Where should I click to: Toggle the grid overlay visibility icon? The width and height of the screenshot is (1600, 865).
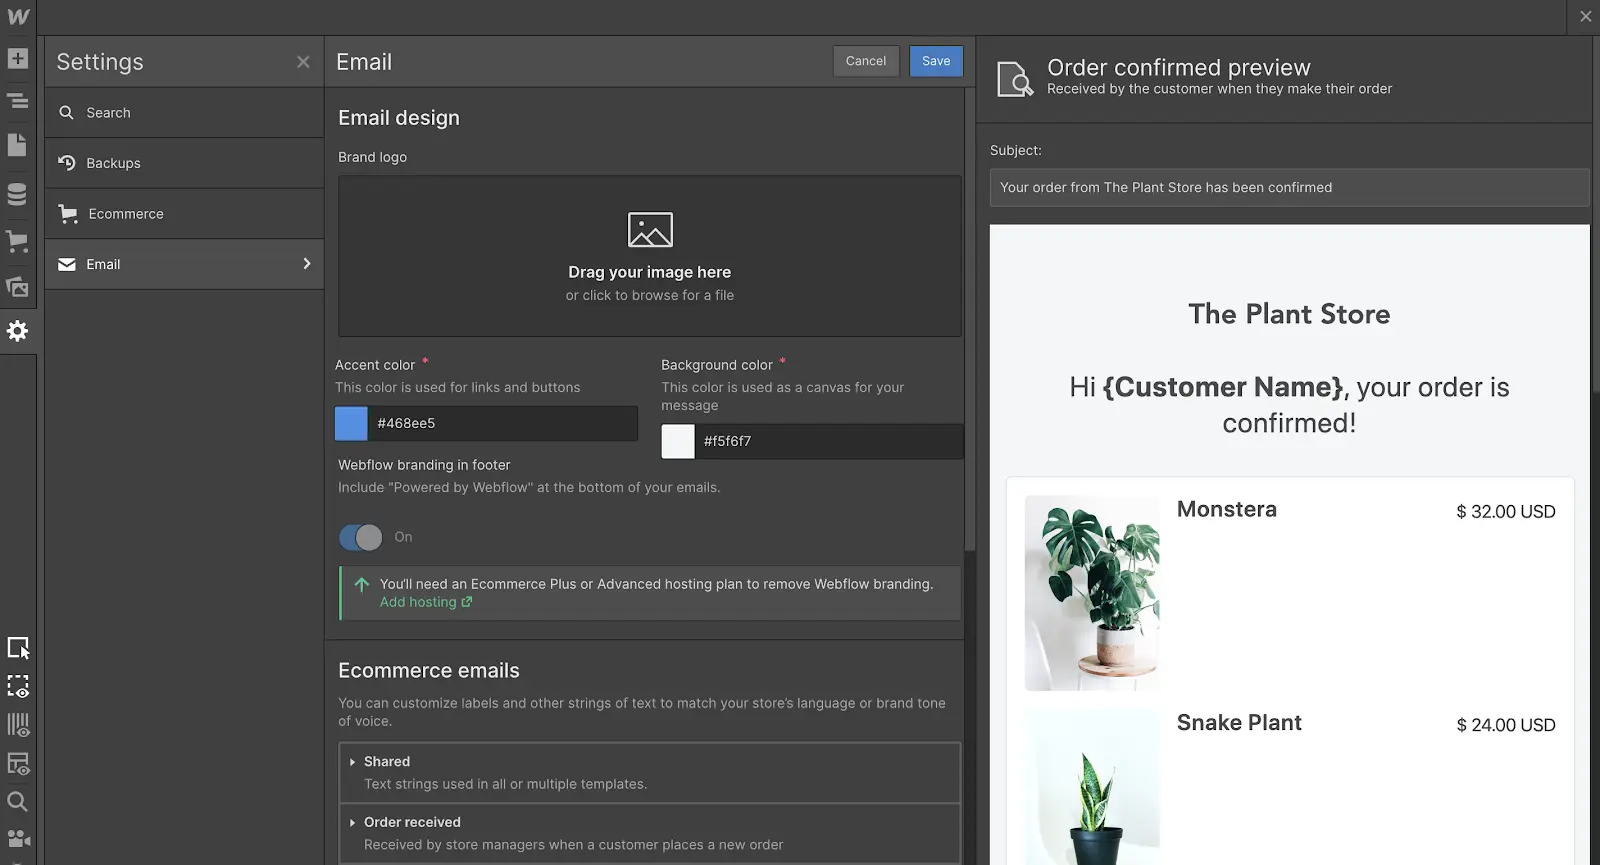click(x=18, y=725)
